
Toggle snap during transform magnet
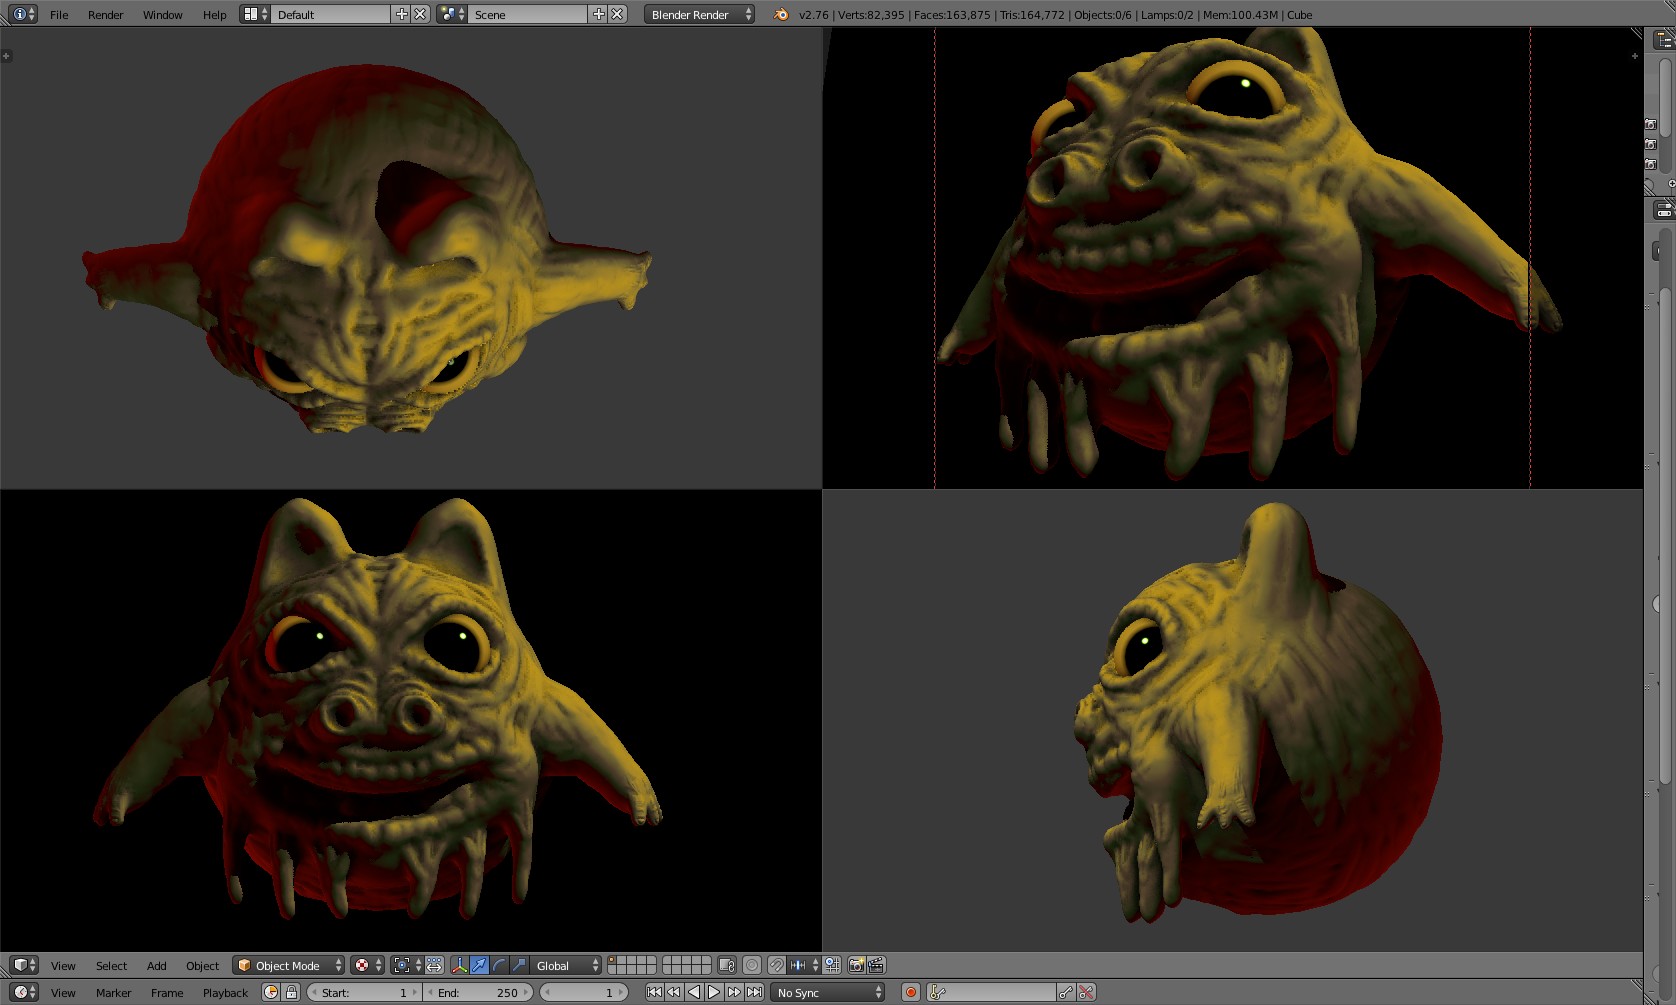[x=776, y=965]
